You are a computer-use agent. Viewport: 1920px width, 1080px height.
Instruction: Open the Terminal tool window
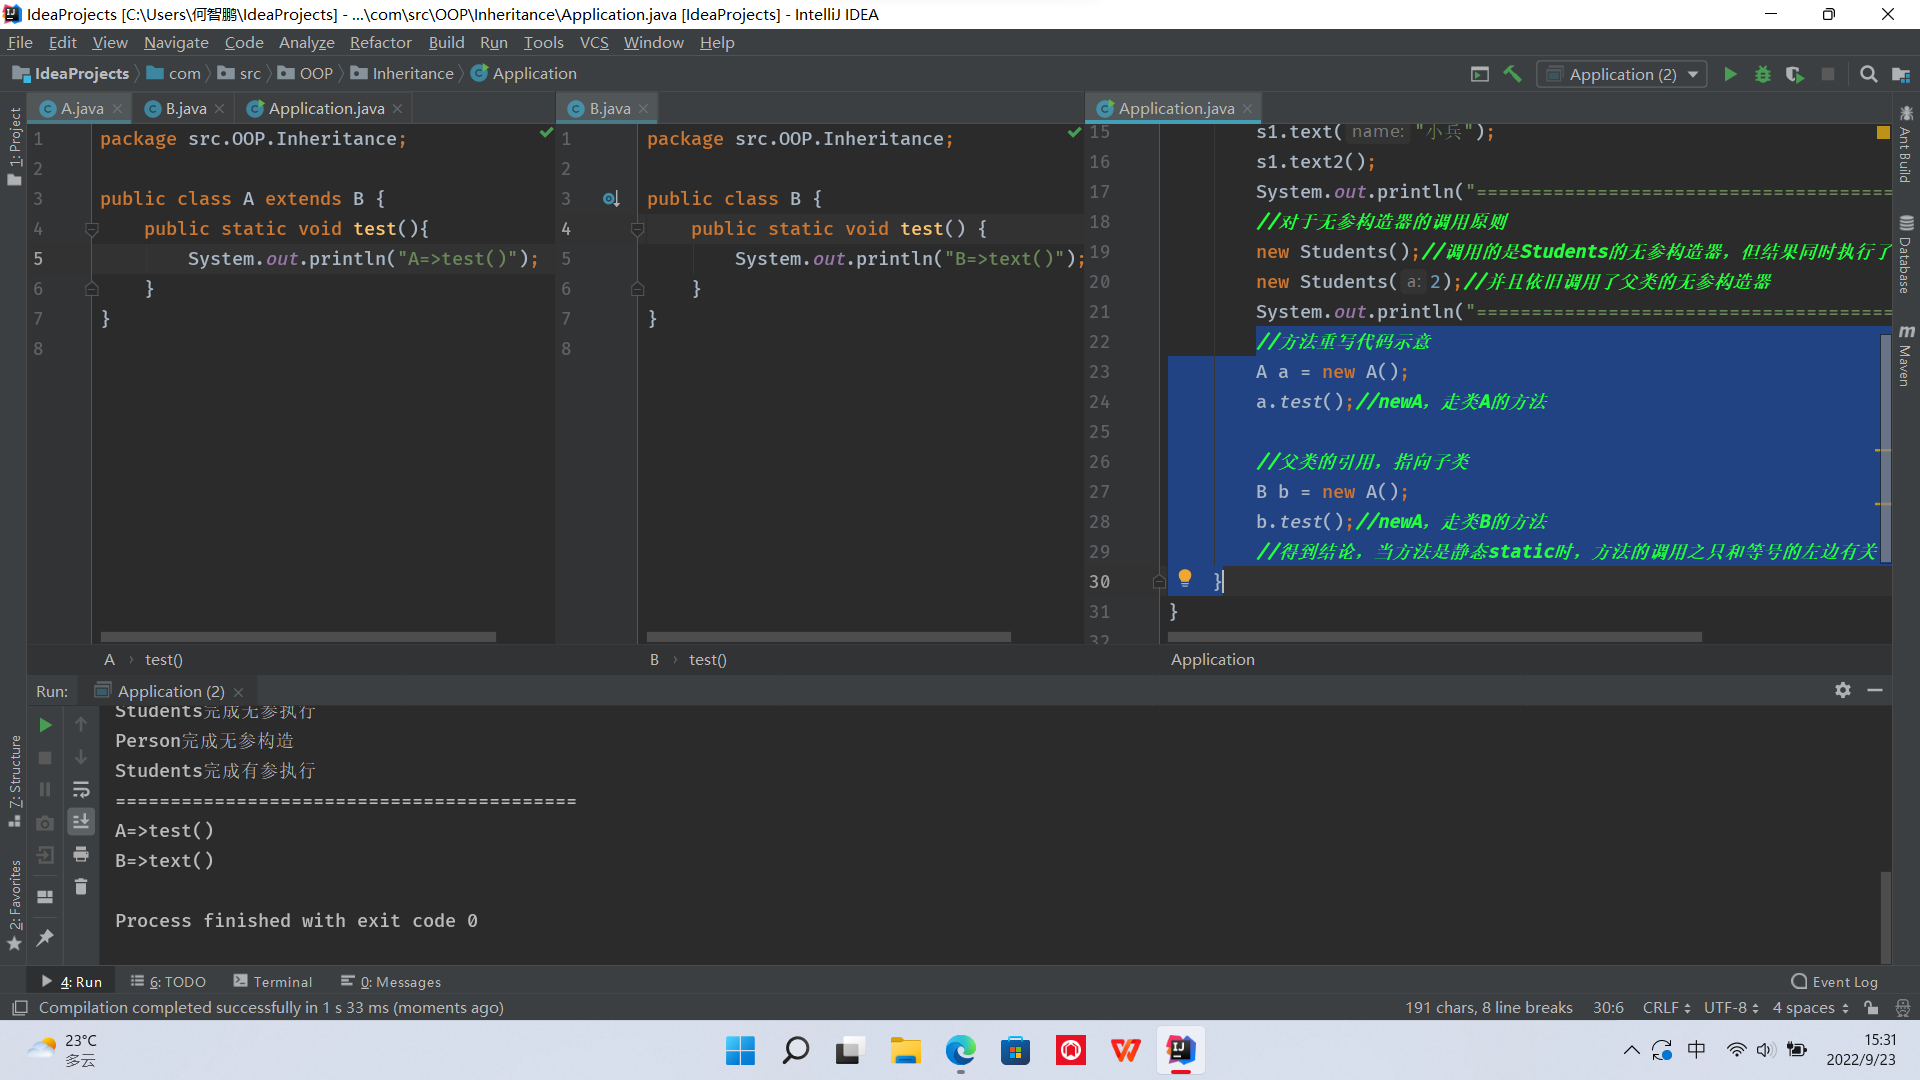273,982
